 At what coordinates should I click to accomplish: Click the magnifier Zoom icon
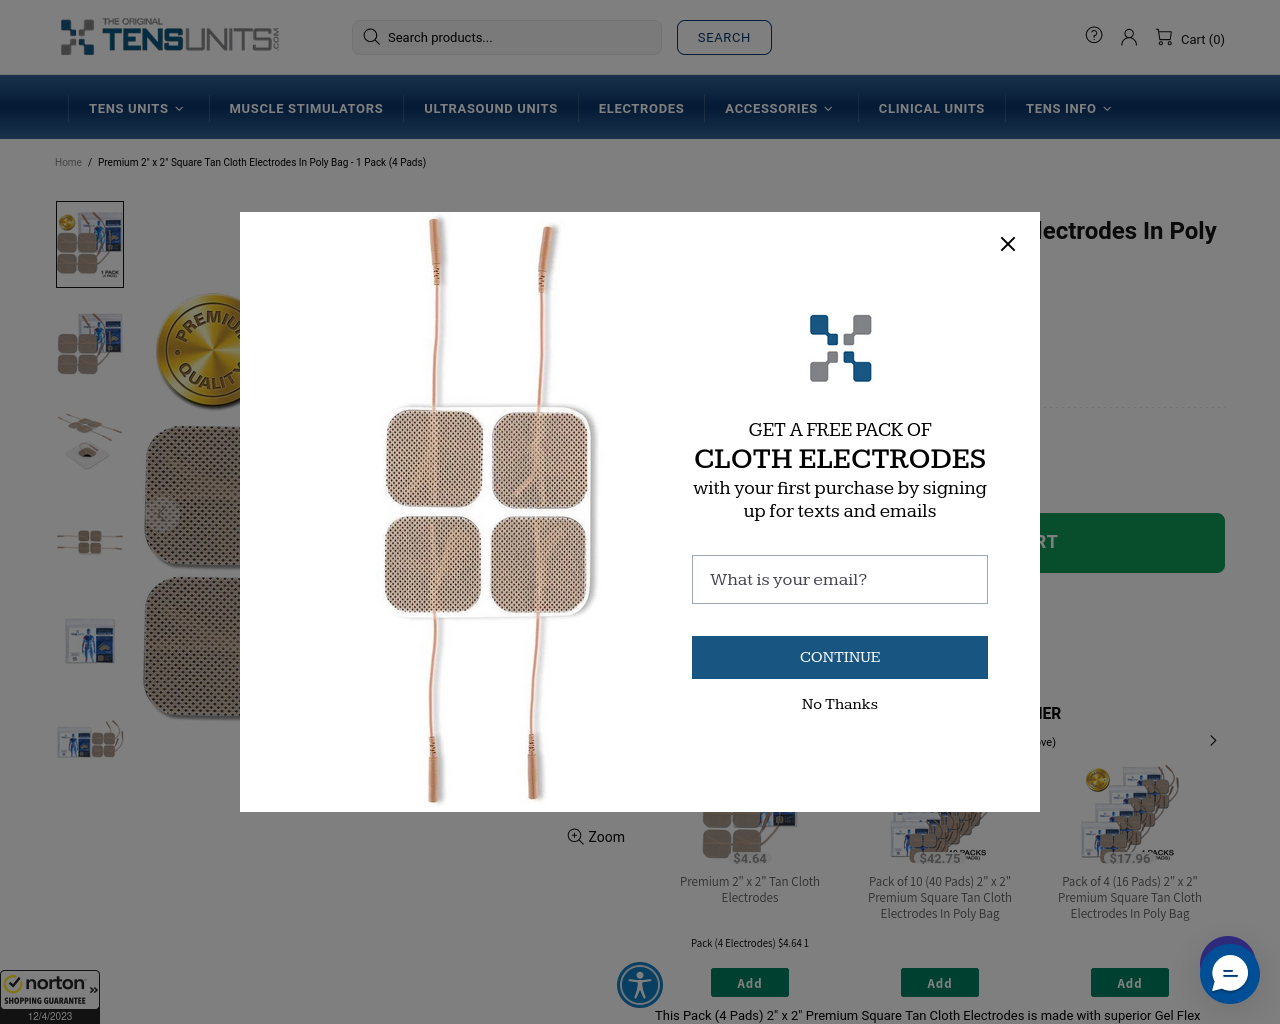[x=576, y=837]
